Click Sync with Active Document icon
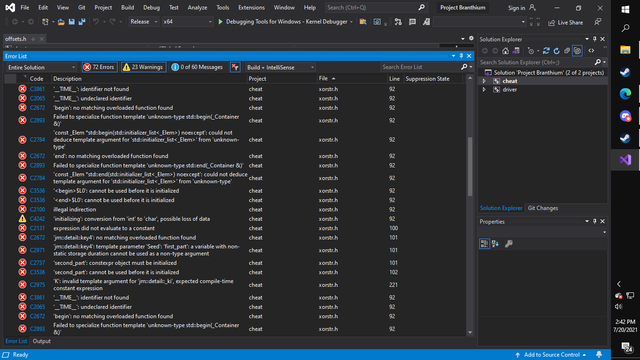The image size is (640, 360). coord(546,51)
